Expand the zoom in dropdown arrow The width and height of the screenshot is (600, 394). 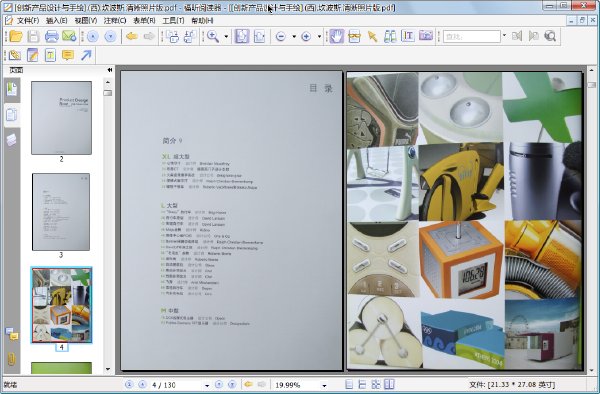pos(319,36)
